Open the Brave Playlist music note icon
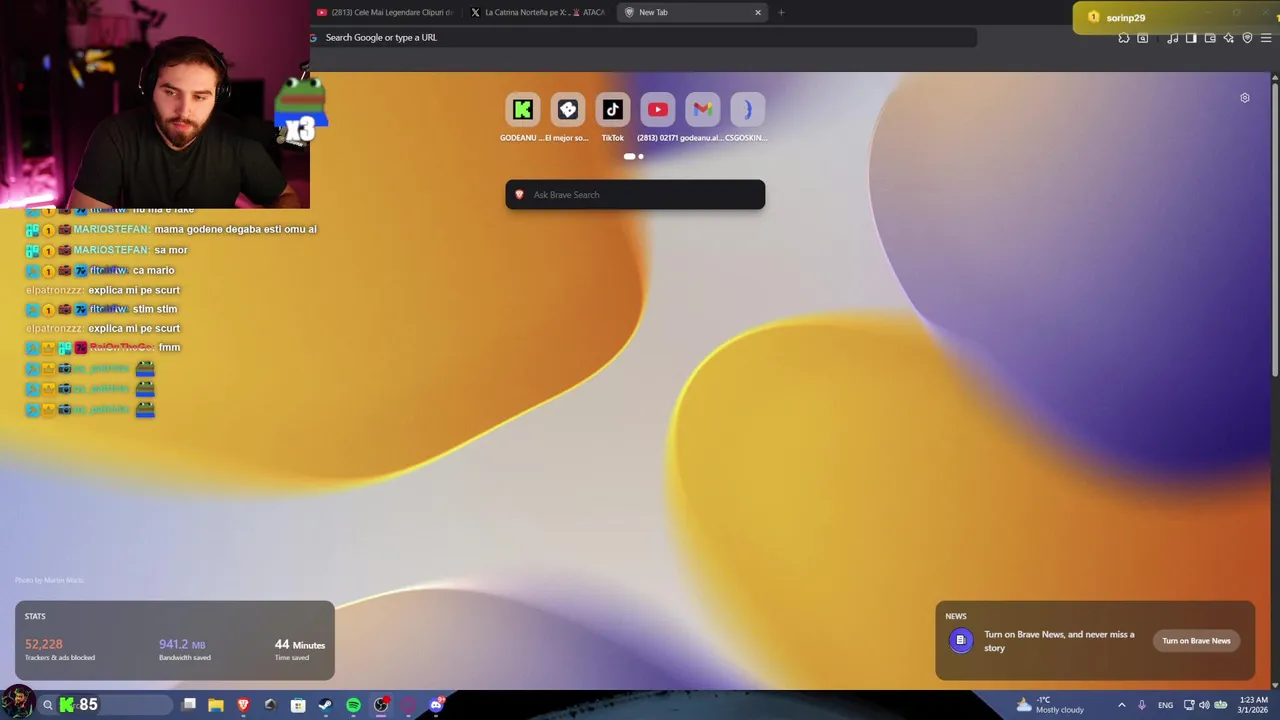The image size is (1280, 720). click(1173, 38)
